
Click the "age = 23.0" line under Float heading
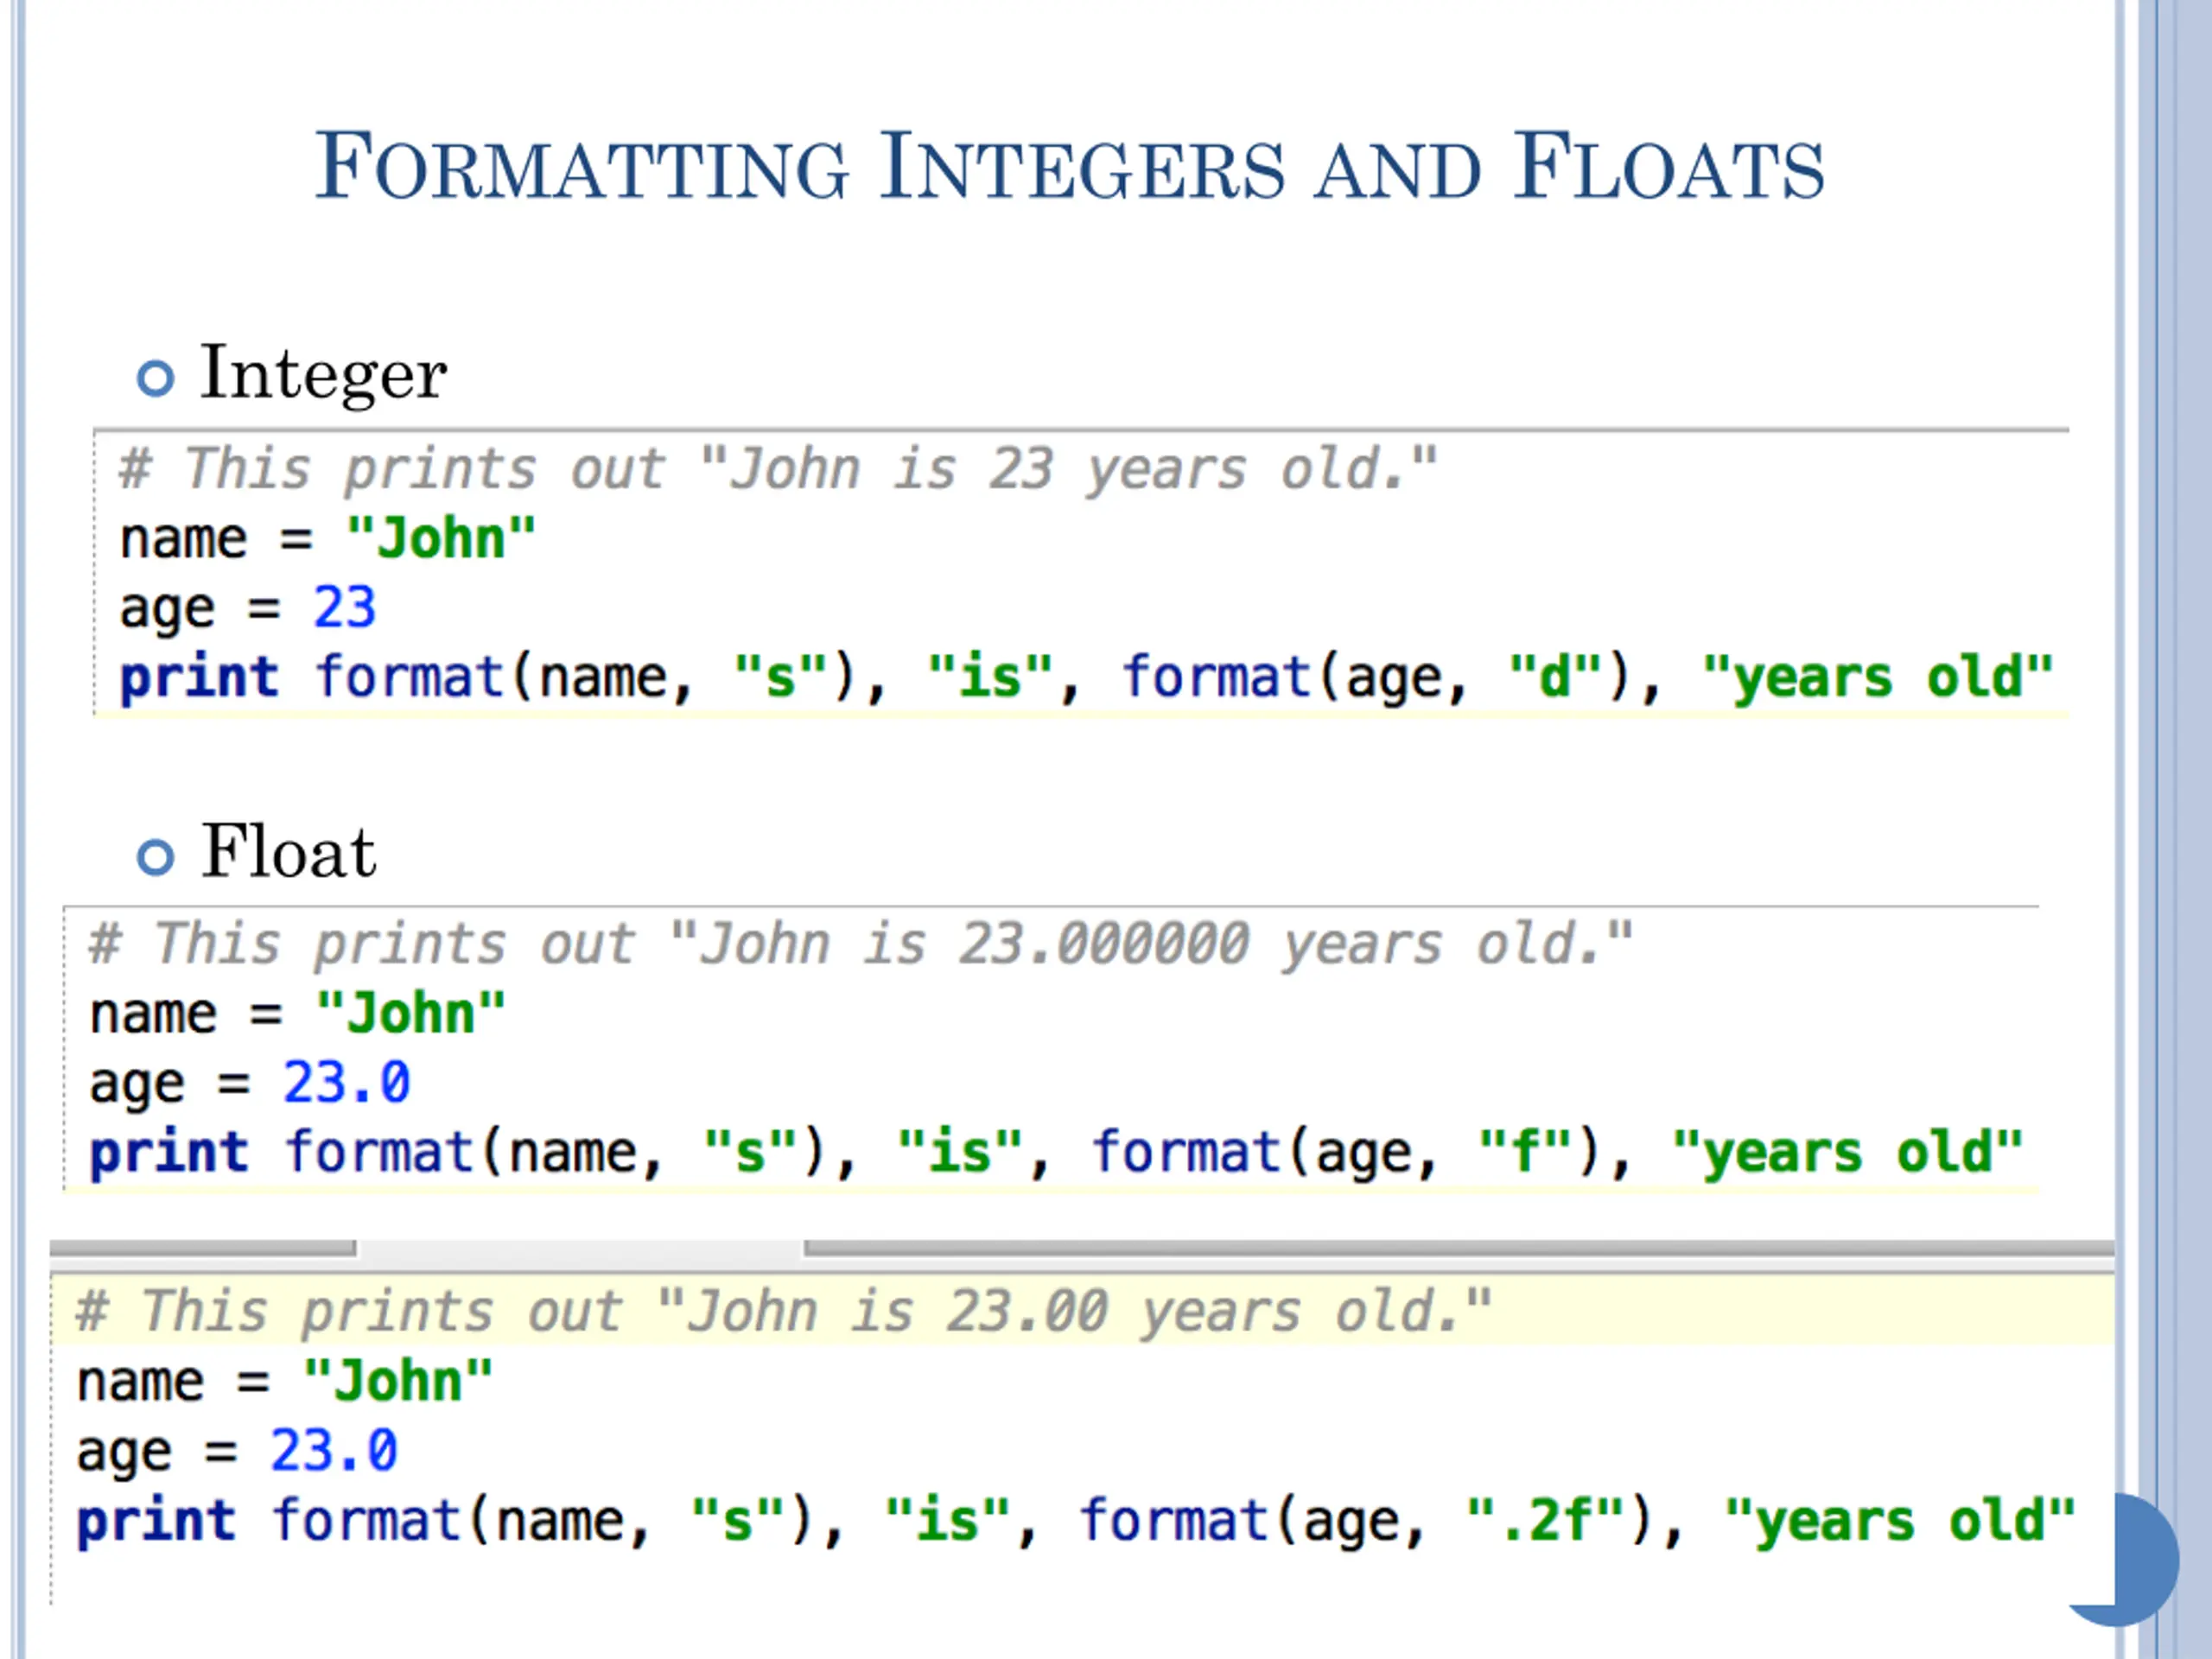pos(249,1084)
